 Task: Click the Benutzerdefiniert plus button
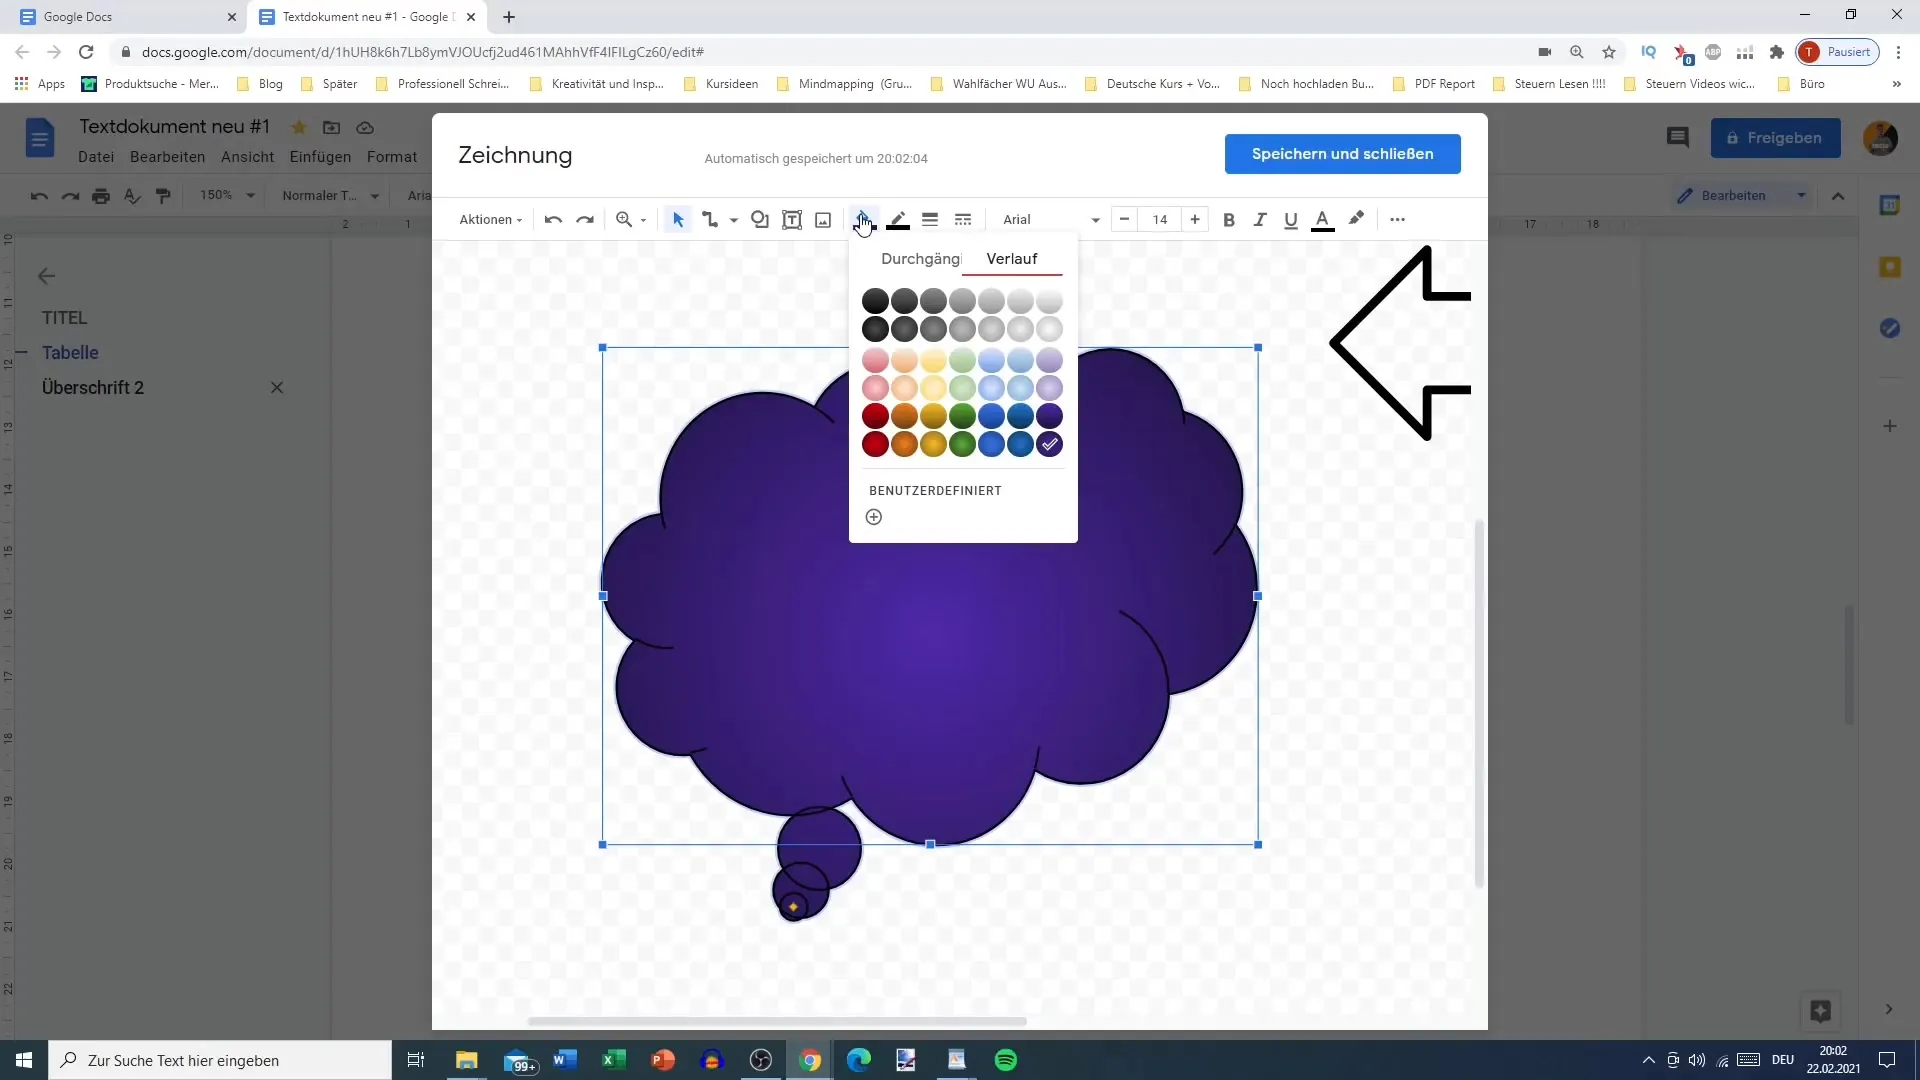point(874,516)
